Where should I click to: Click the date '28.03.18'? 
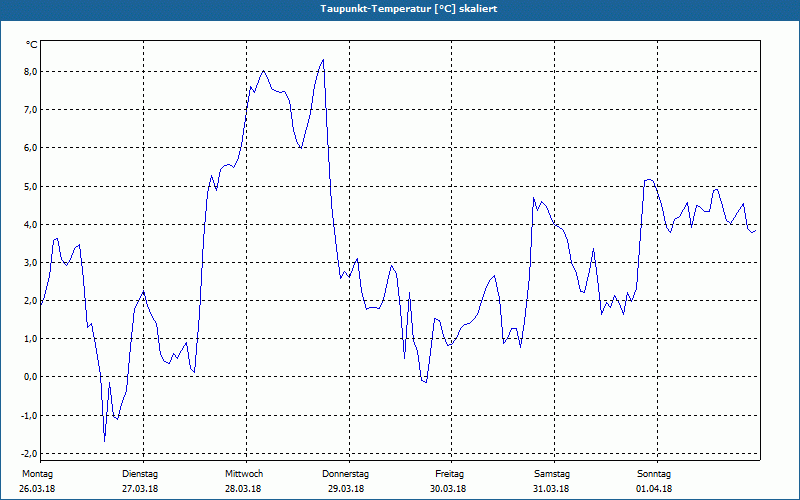click(243, 489)
